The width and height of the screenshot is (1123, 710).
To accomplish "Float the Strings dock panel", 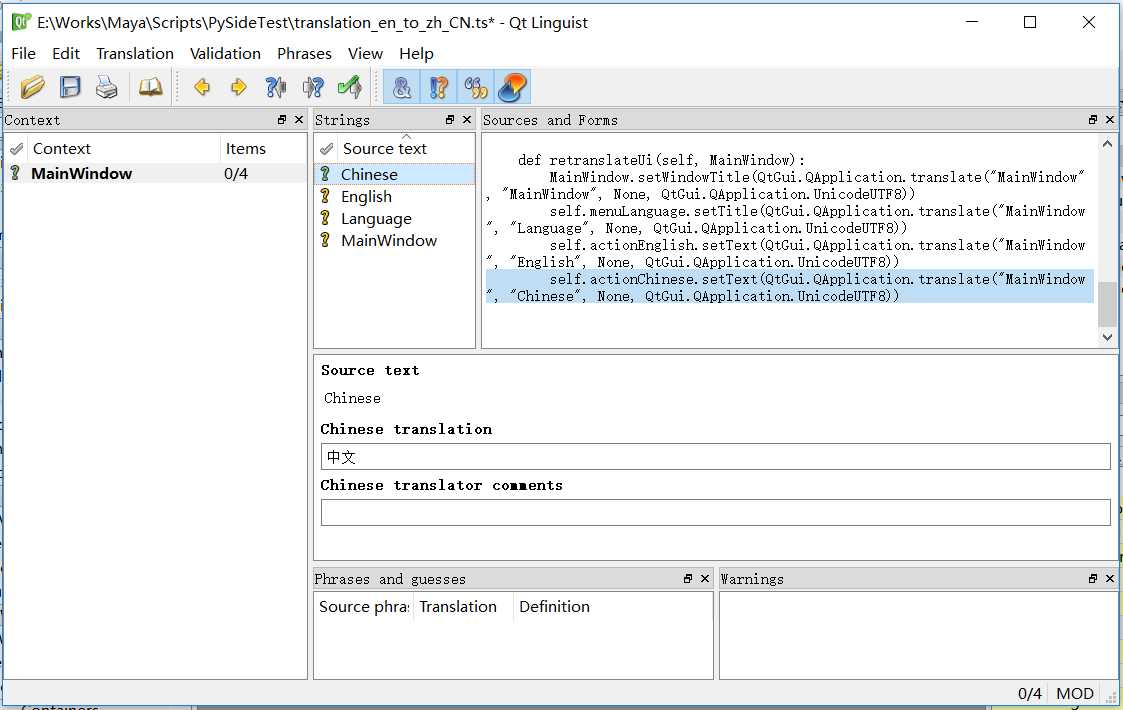I will point(450,120).
